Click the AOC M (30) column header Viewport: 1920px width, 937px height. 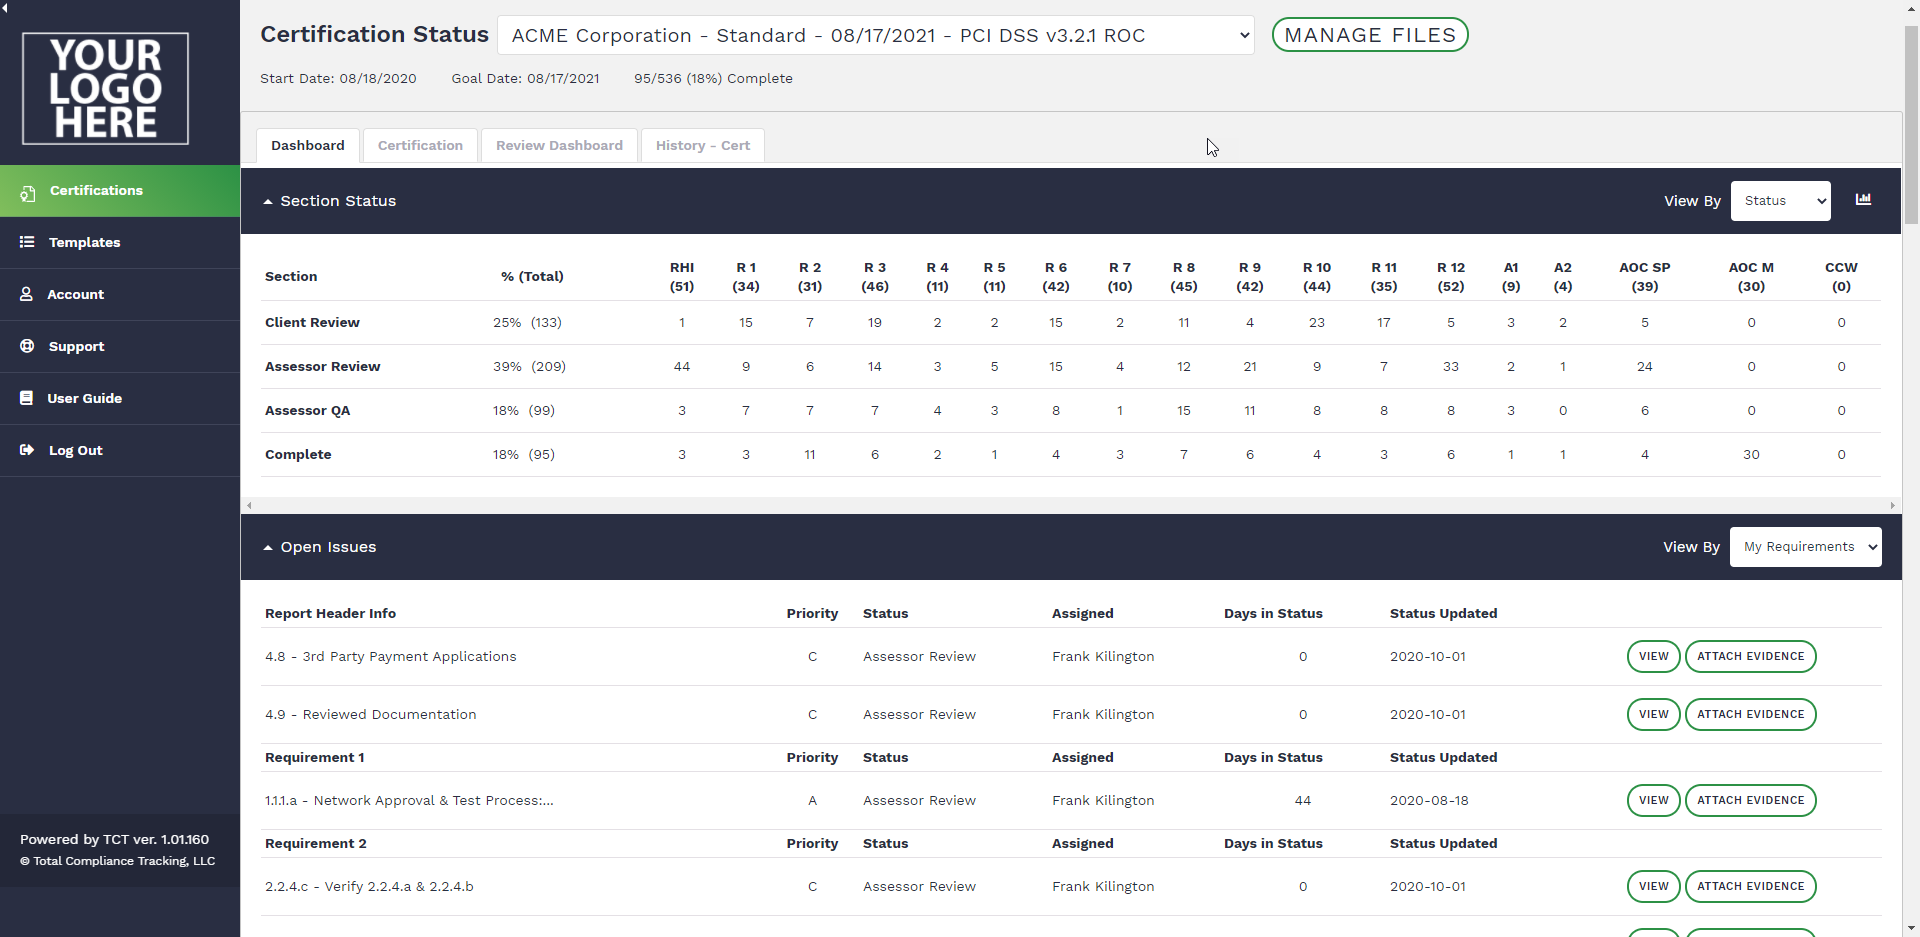(1751, 277)
